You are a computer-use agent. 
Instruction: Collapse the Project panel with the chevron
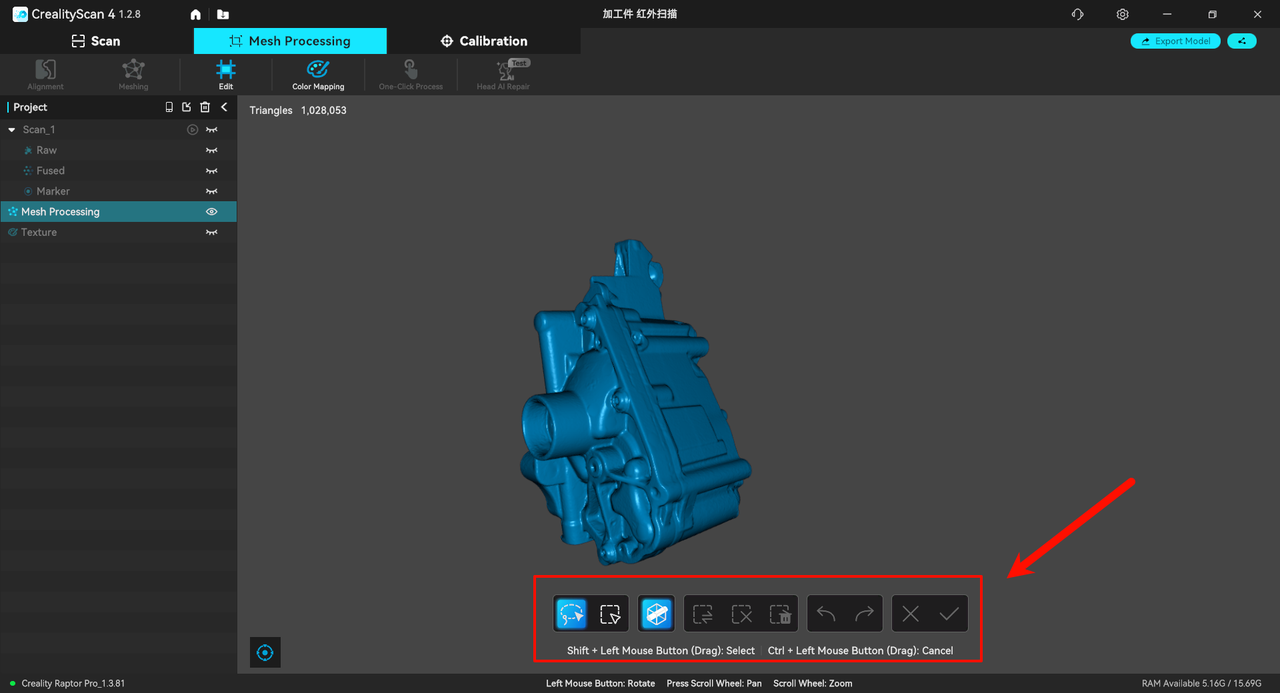pyautogui.click(x=224, y=107)
